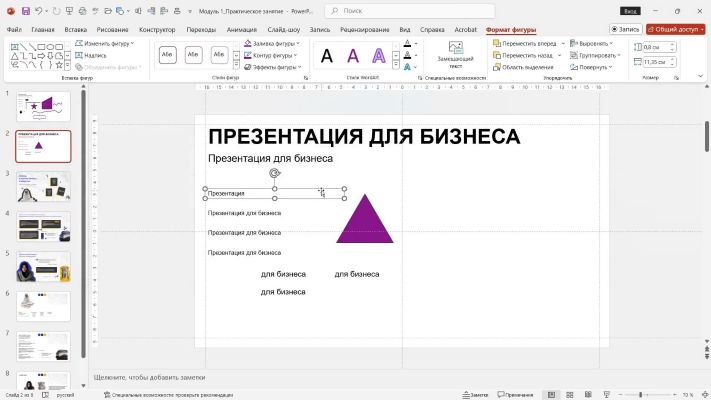Switch to slide sorter view
This screenshot has width=711, height=400.
pos(570,395)
